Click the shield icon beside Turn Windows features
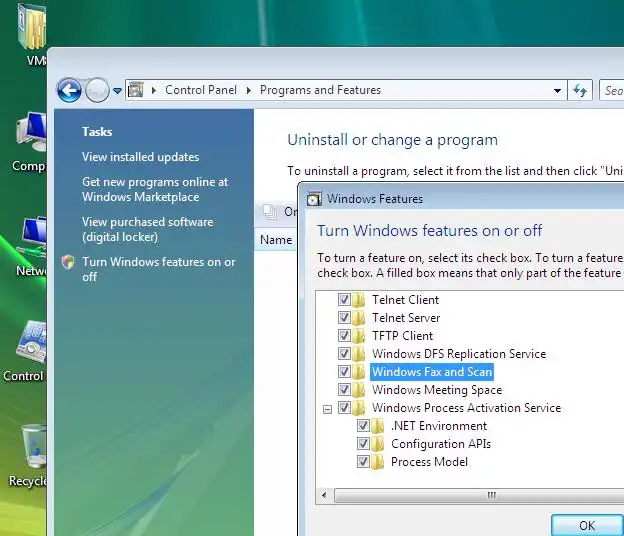 (x=68, y=262)
